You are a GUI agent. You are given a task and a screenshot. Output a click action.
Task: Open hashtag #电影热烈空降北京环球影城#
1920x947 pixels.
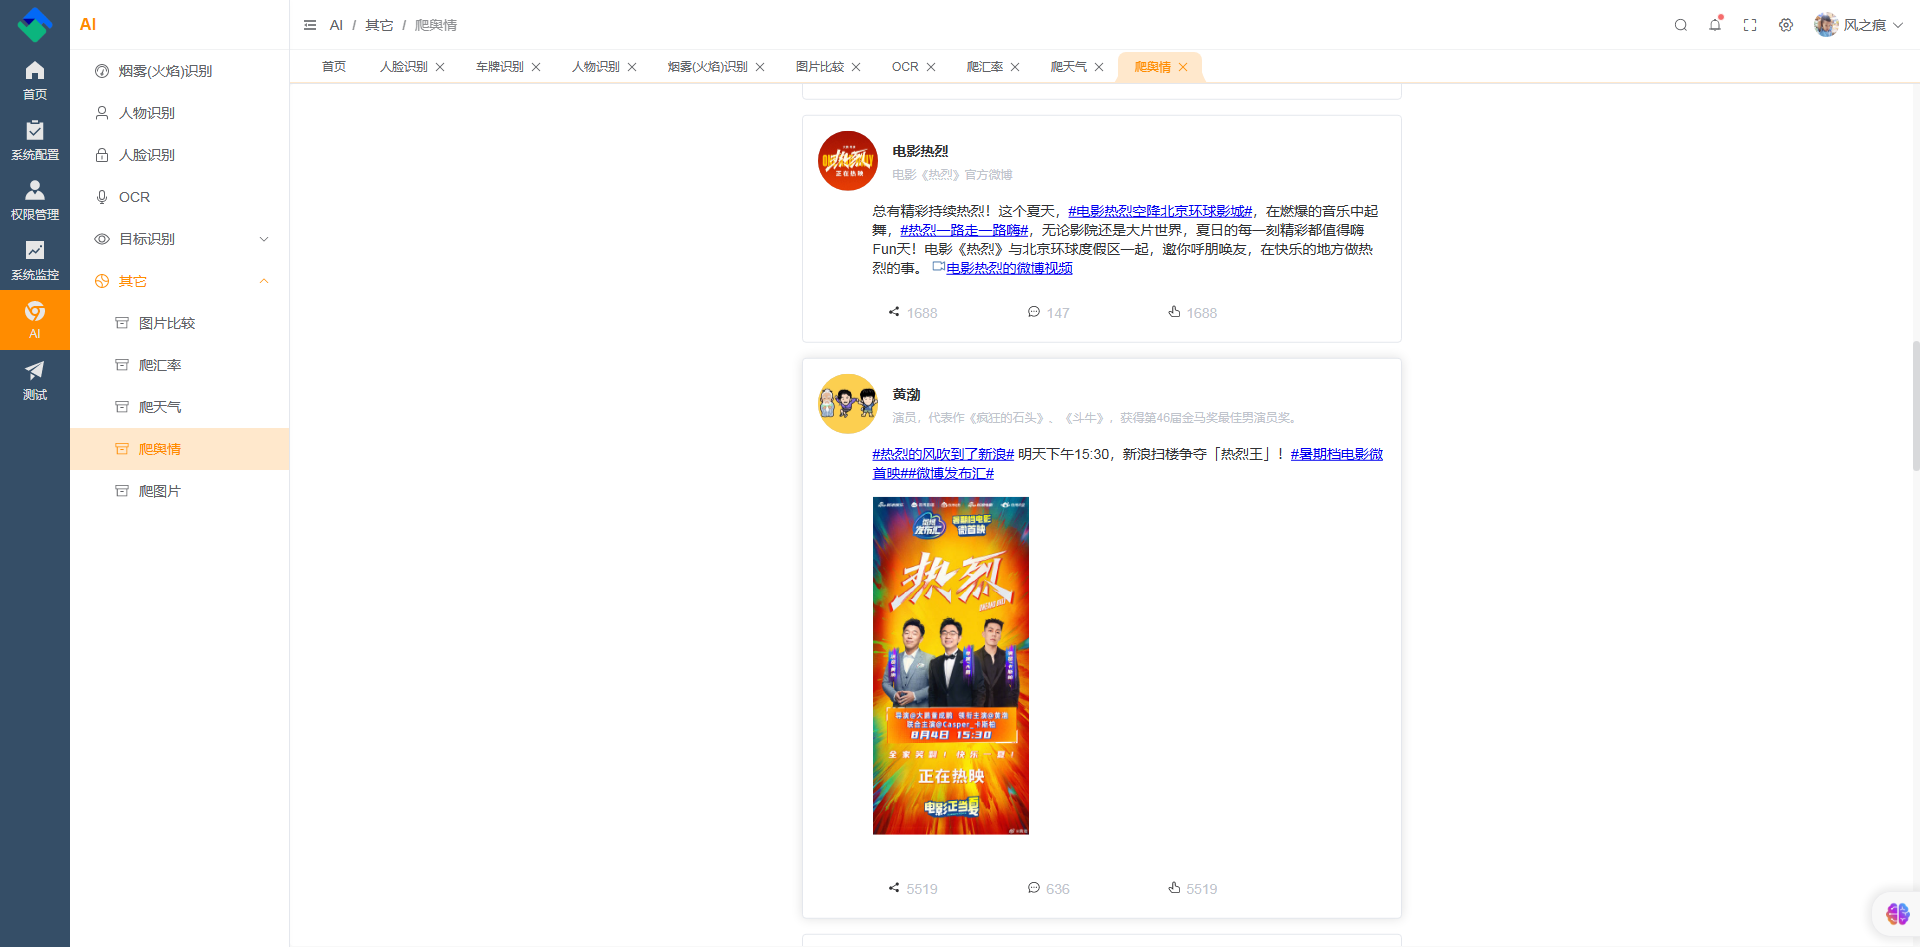pyautogui.click(x=1160, y=211)
